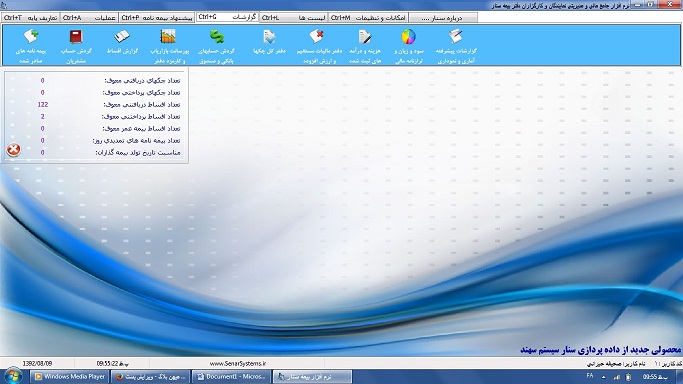Viewport: 683px width, 384px height.
Task: Switch to Windows Media Player taskbar button
Action: click(70, 377)
